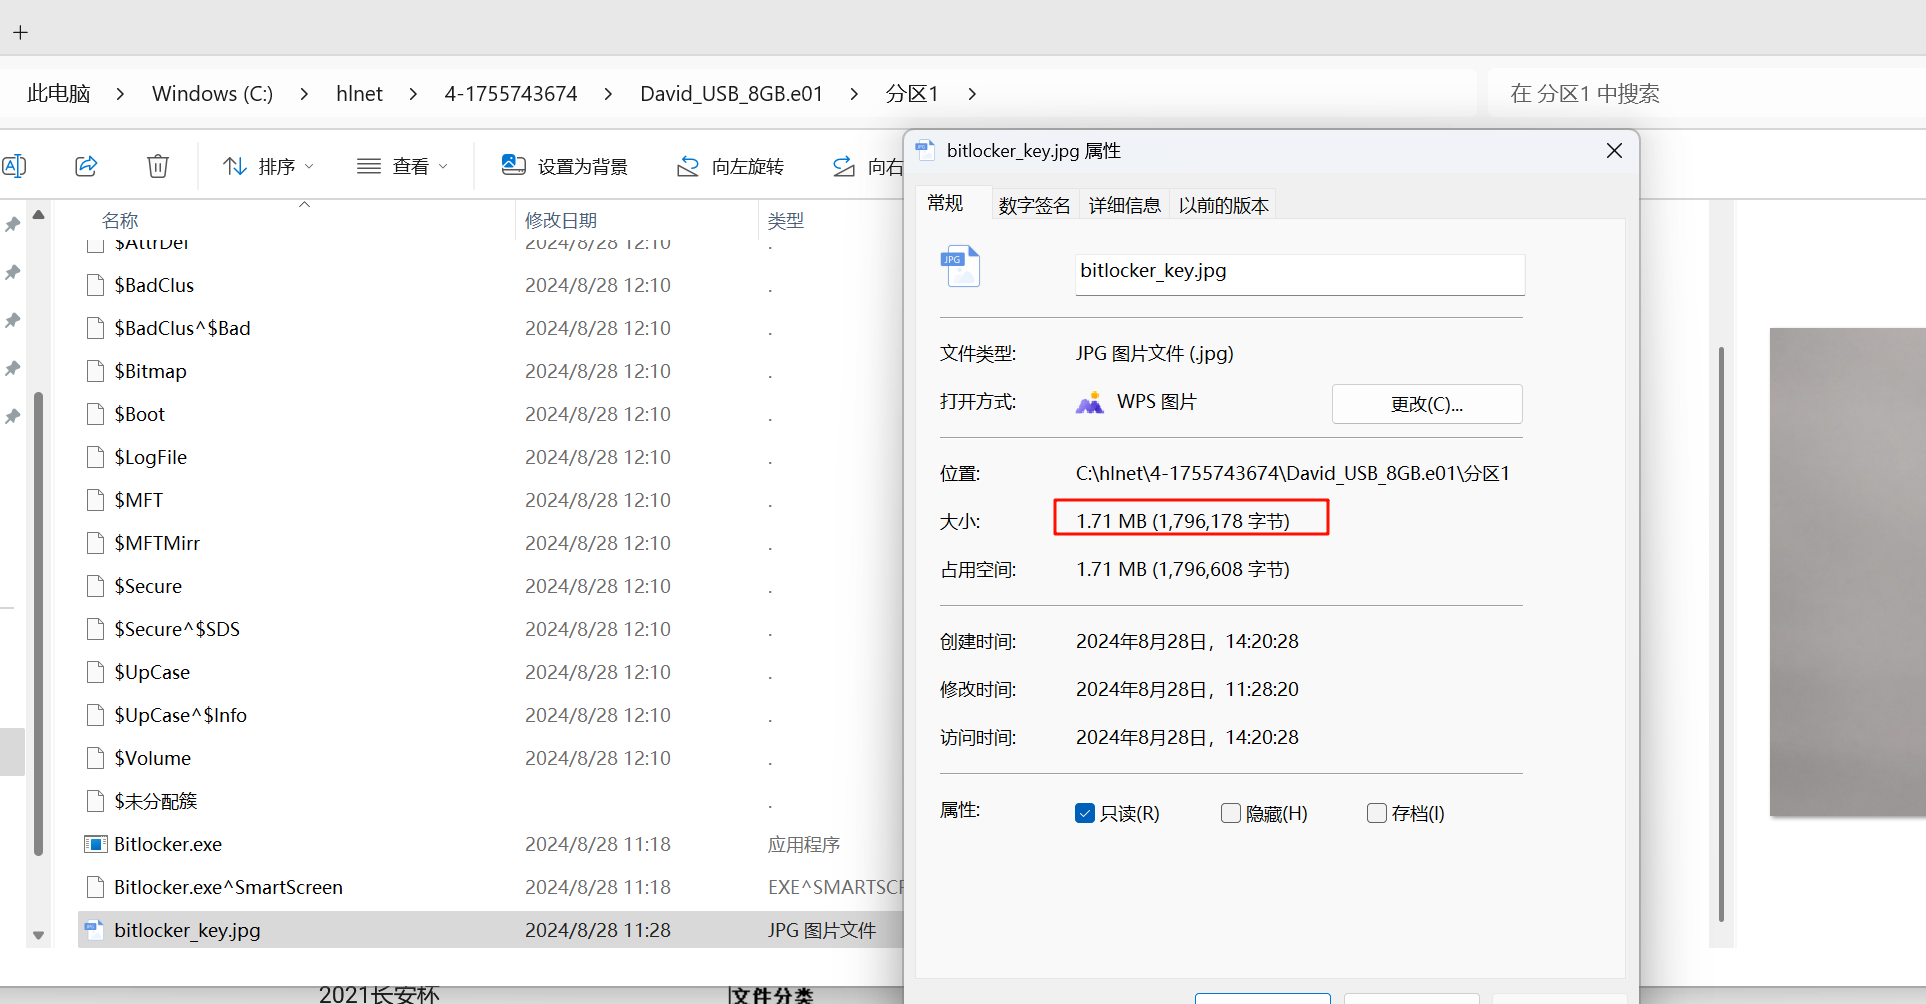Open the 排序 sort dropdown
The width and height of the screenshot is (1926, 1004).
268,166
